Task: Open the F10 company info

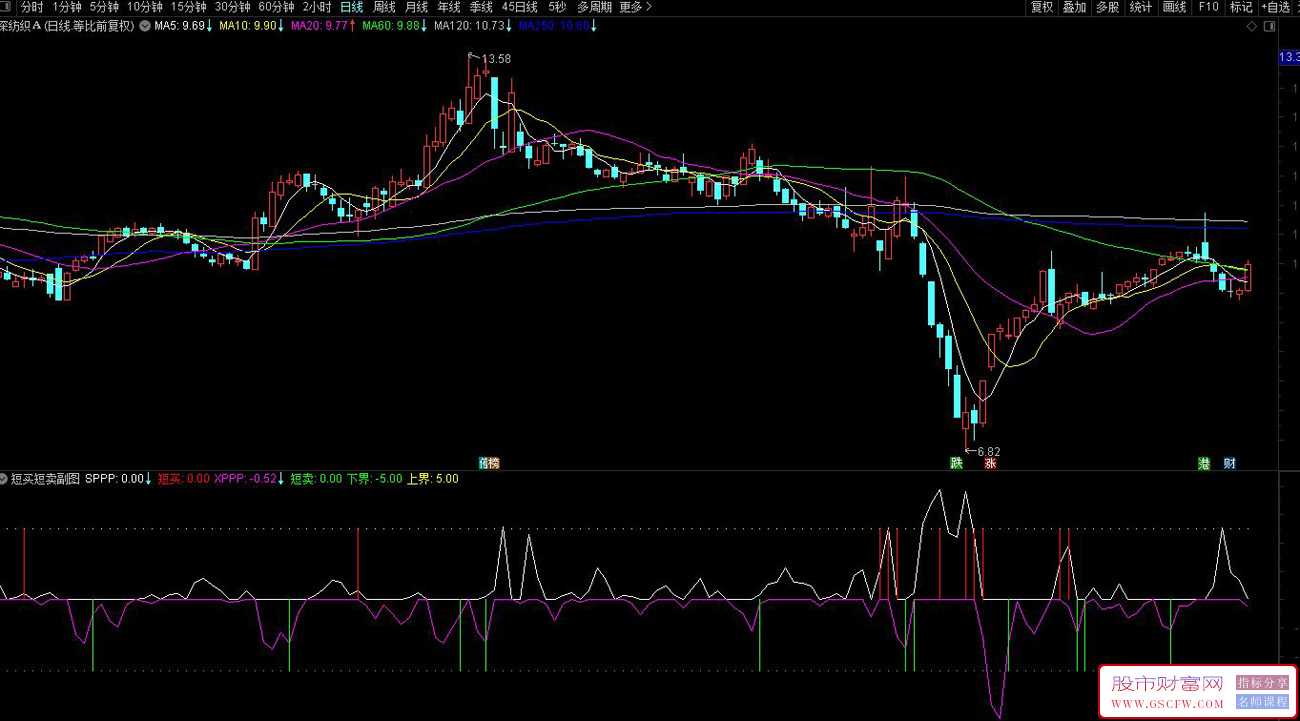Action: click(1208, 7)
